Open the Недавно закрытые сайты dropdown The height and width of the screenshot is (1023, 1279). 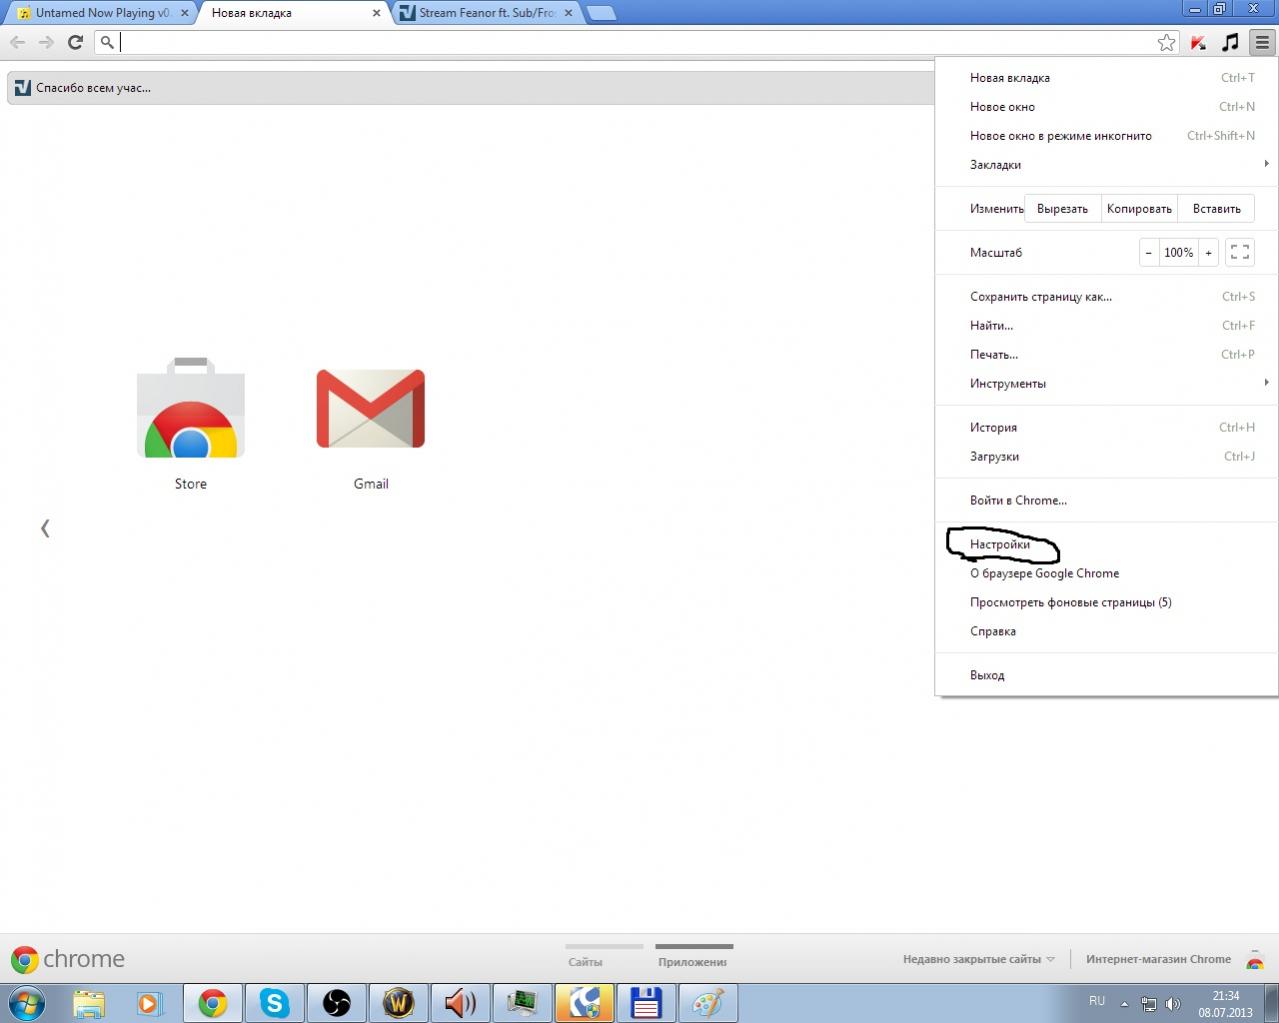[x=978, y=959]
